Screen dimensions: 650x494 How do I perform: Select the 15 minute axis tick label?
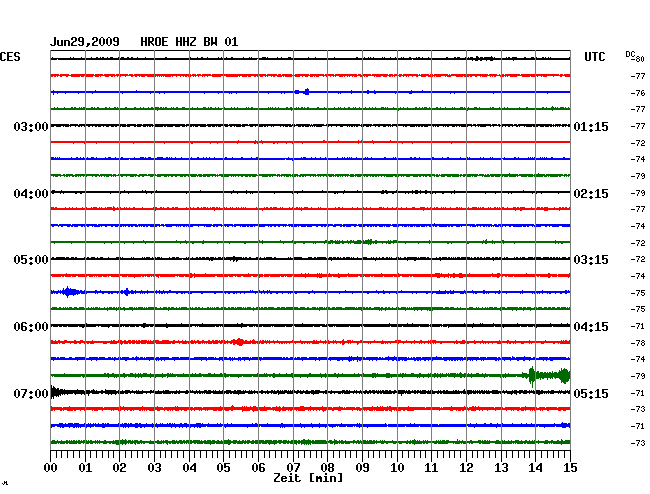click(x=570, y=468)
